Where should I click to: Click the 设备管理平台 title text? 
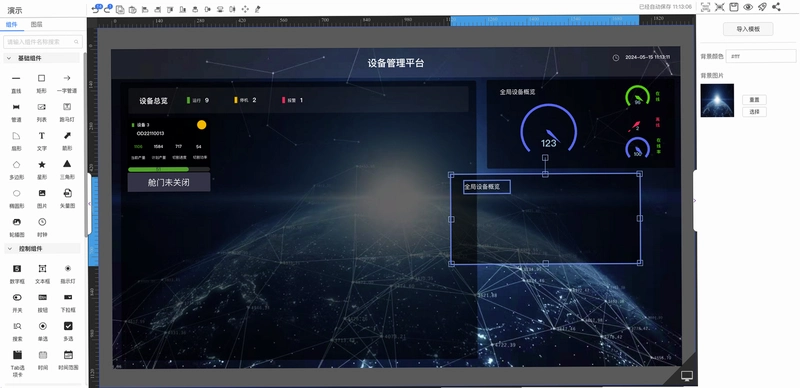pos(396,63)
